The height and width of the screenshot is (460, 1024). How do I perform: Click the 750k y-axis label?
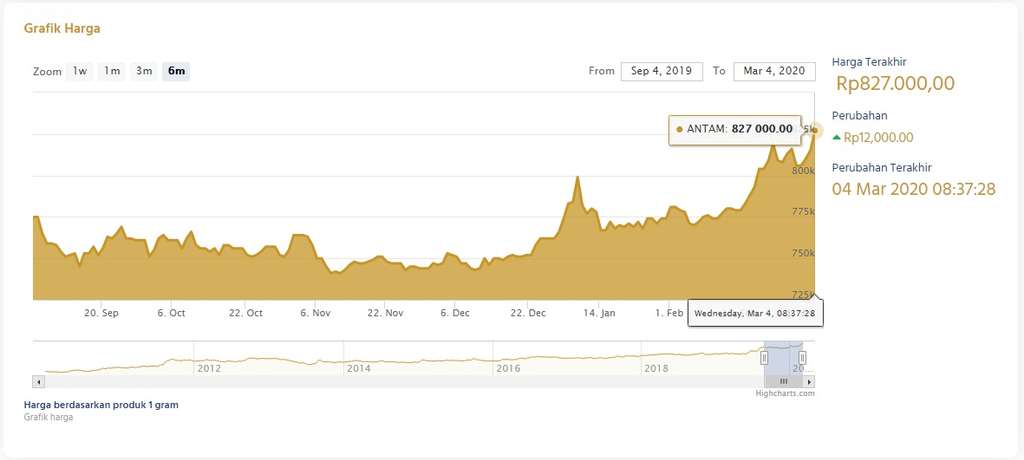[803, 253]
